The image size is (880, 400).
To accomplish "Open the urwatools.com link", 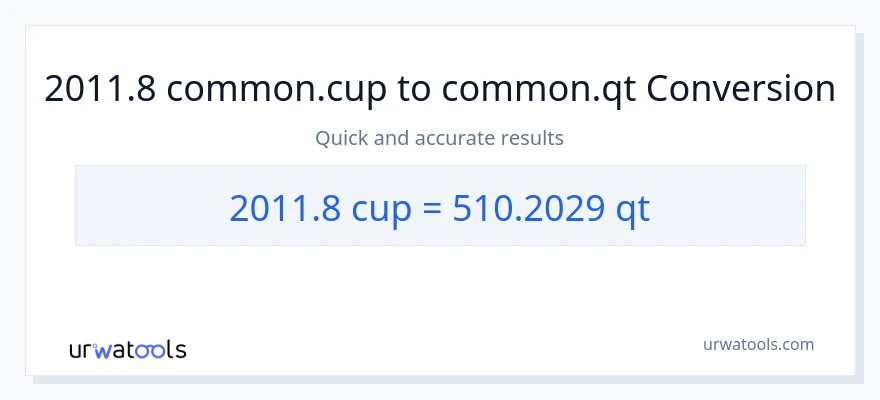I will tap(758, 344).
